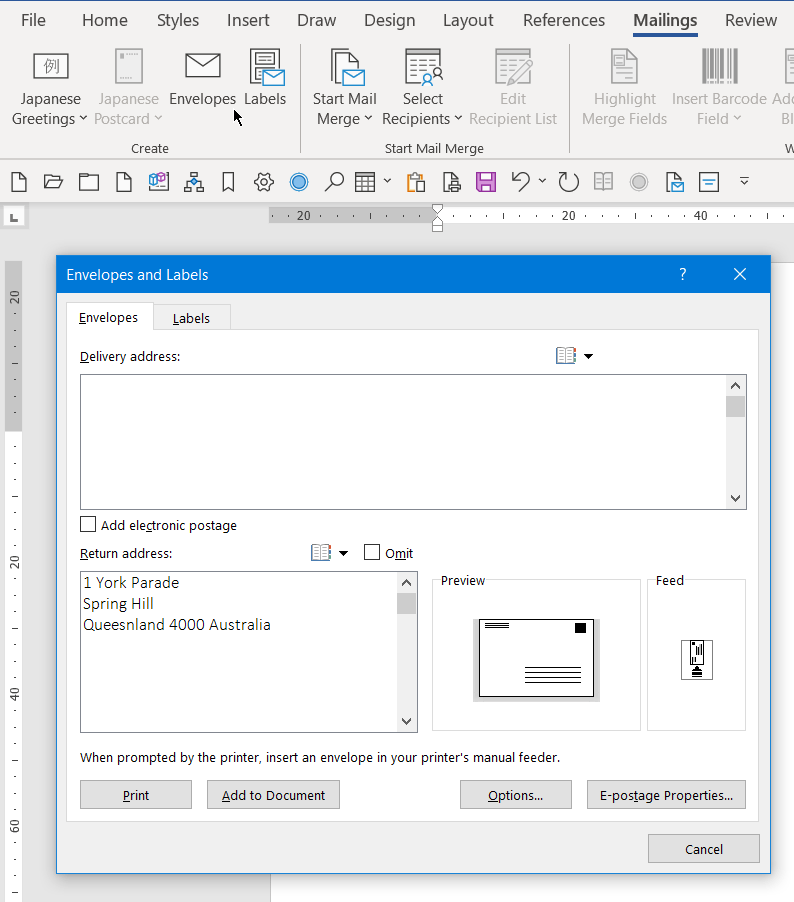Tick the Omit return address checkbox

pyautogui.click(x=372, y=552)
